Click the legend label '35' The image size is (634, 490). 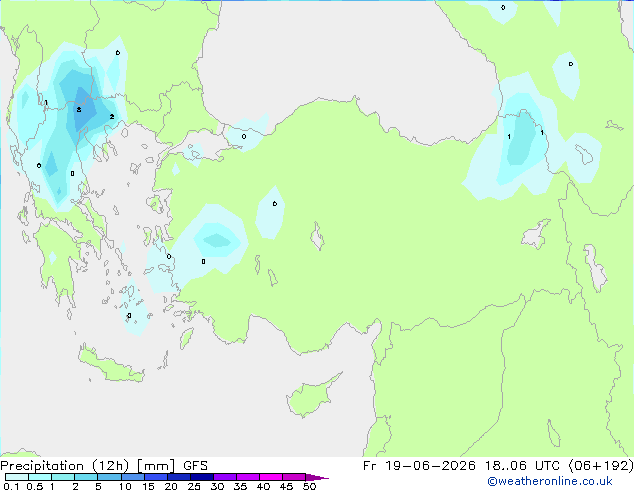[x=240, y=486]
